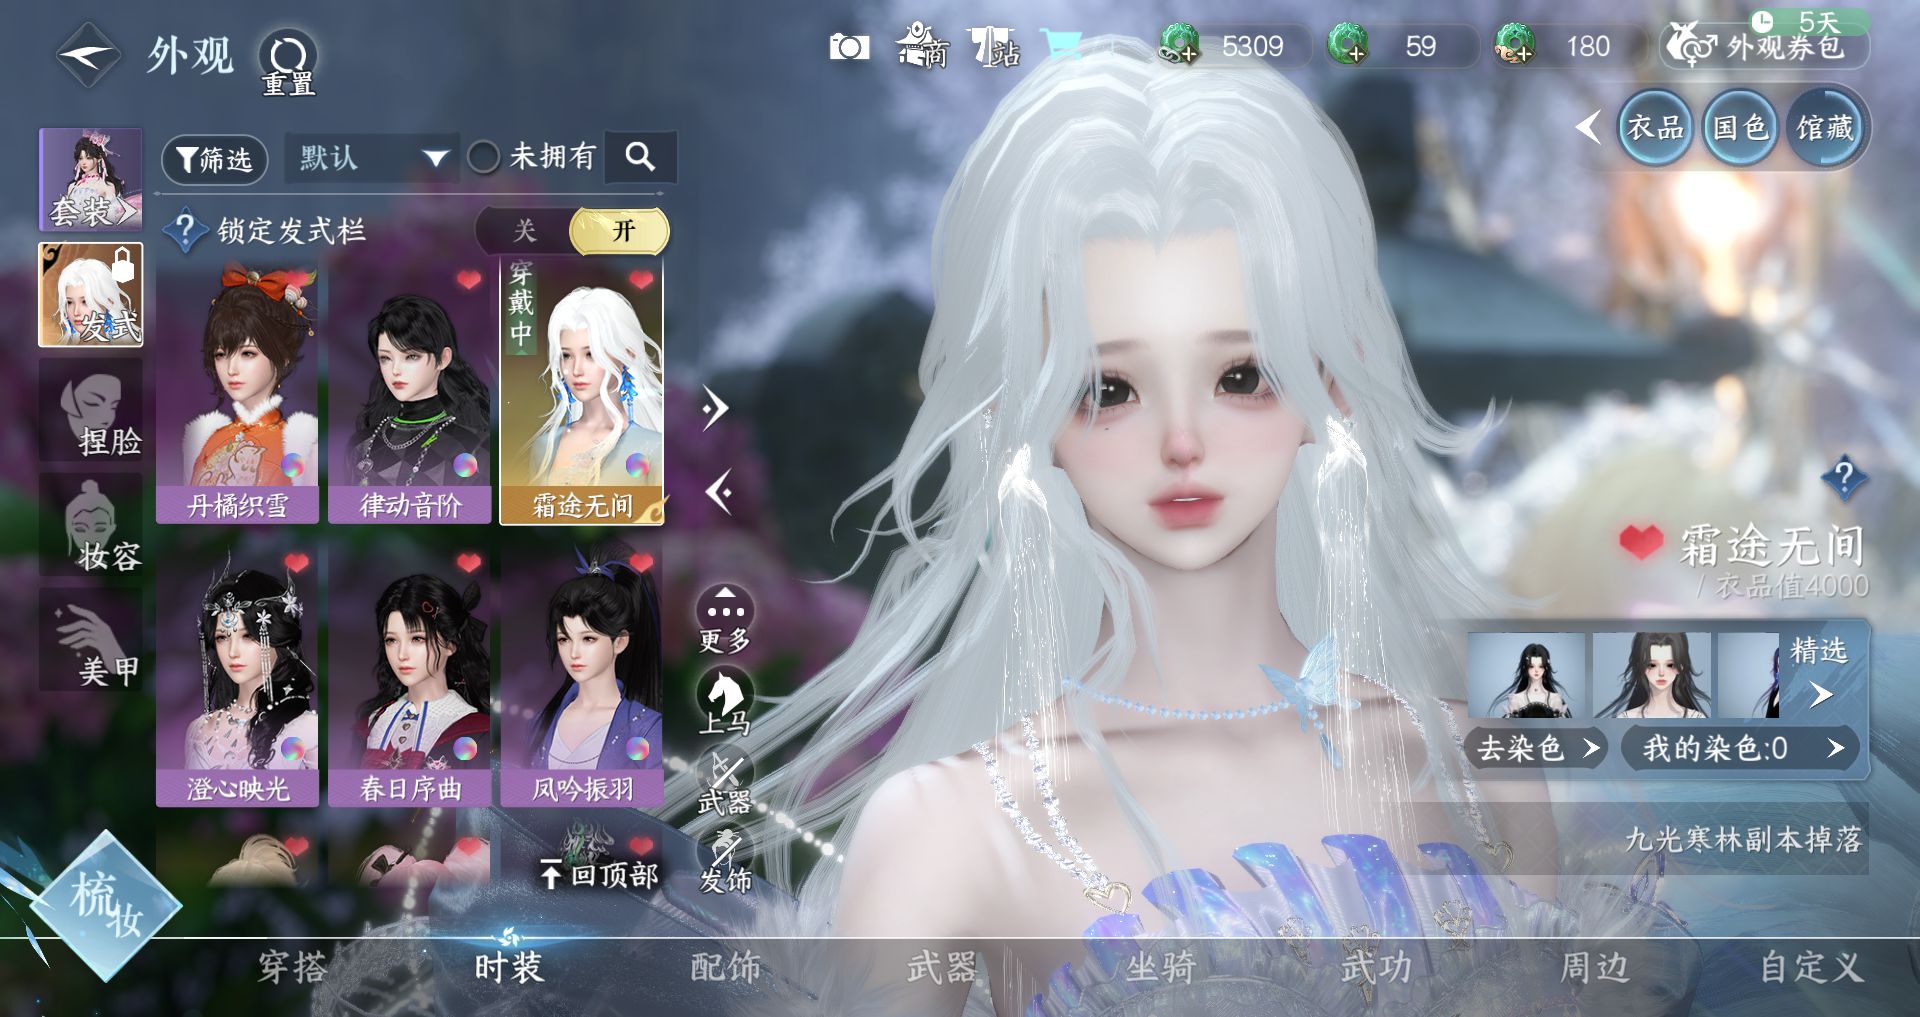Click the 重置 reset icon
The height and width of the screenshot is (1017, 1920).
(288, 58)
